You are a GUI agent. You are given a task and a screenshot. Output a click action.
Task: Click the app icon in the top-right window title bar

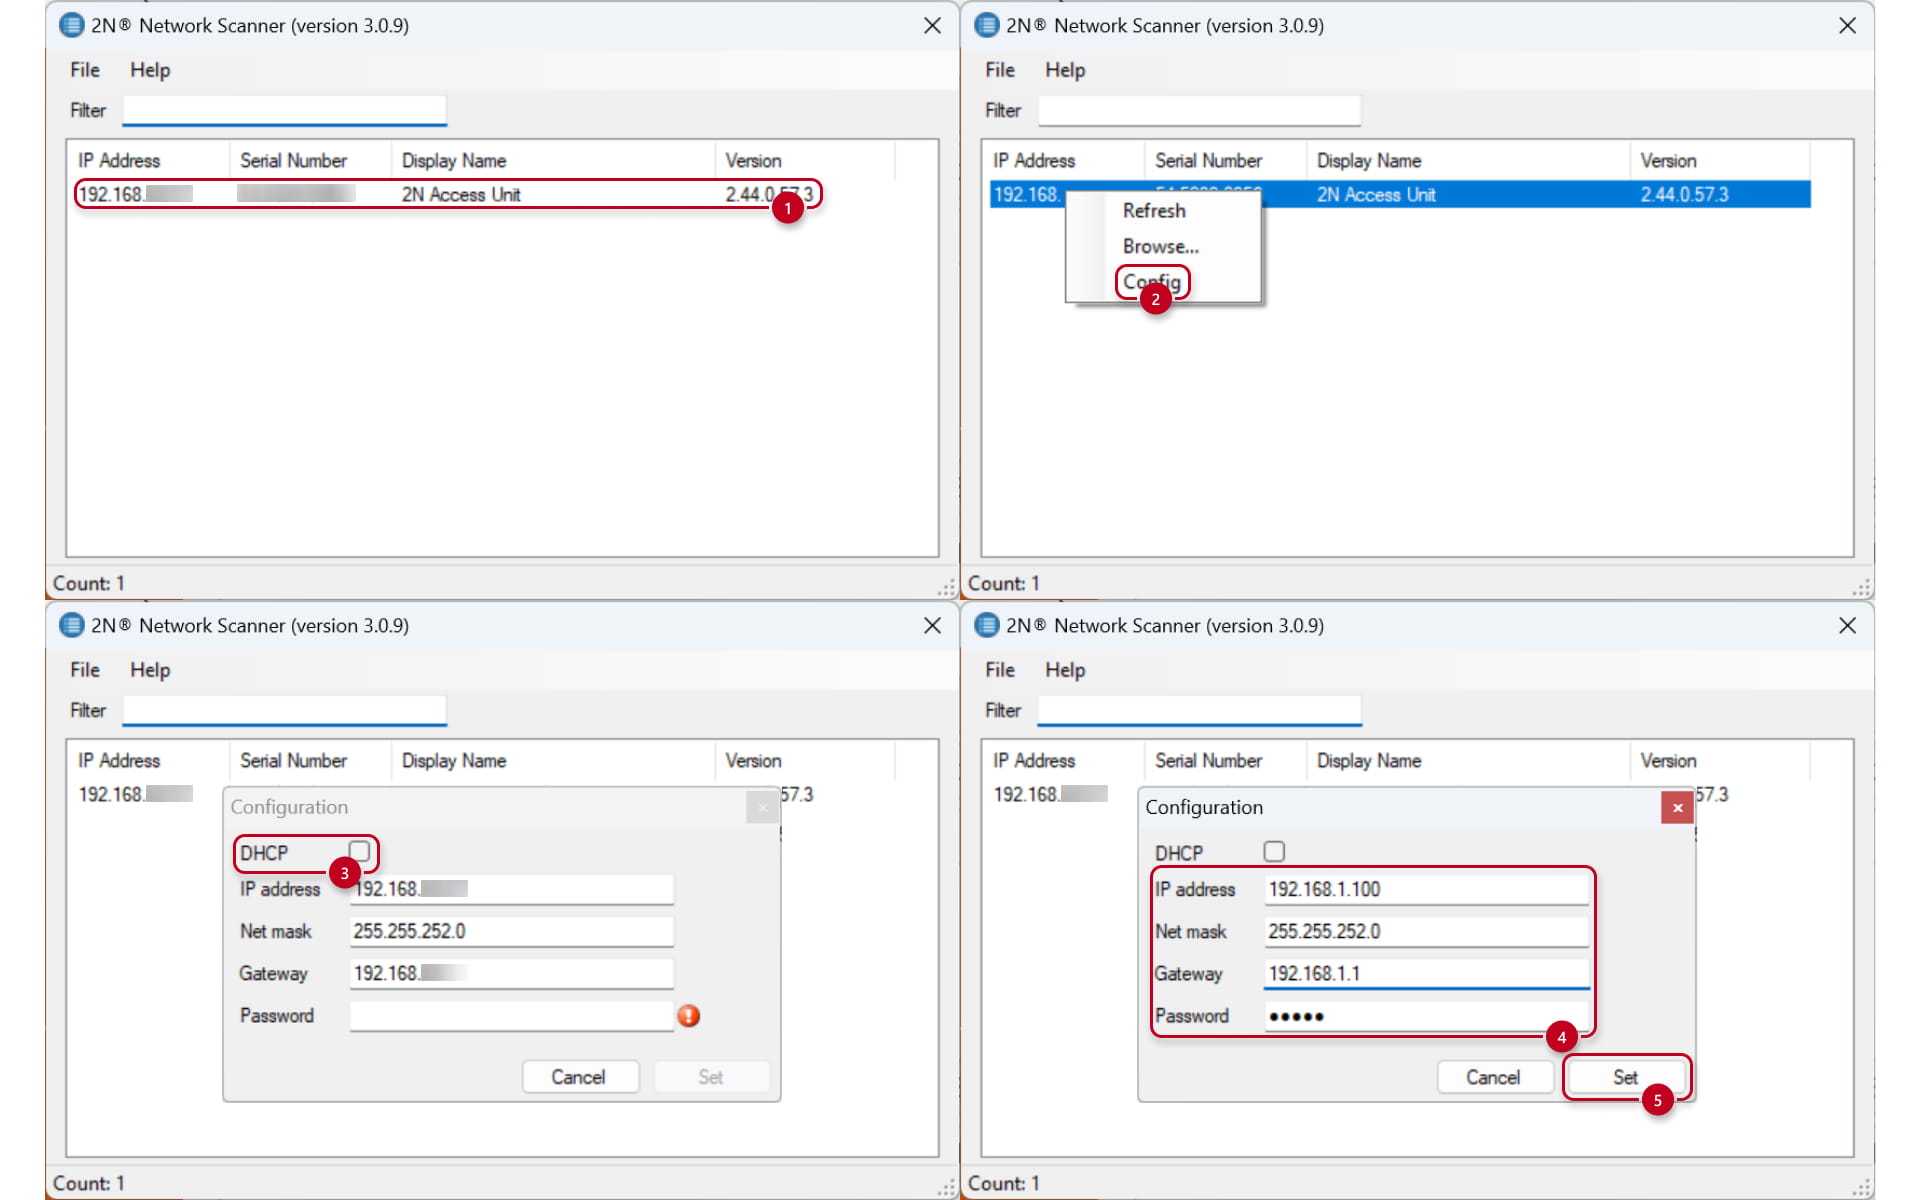[986, 25]
